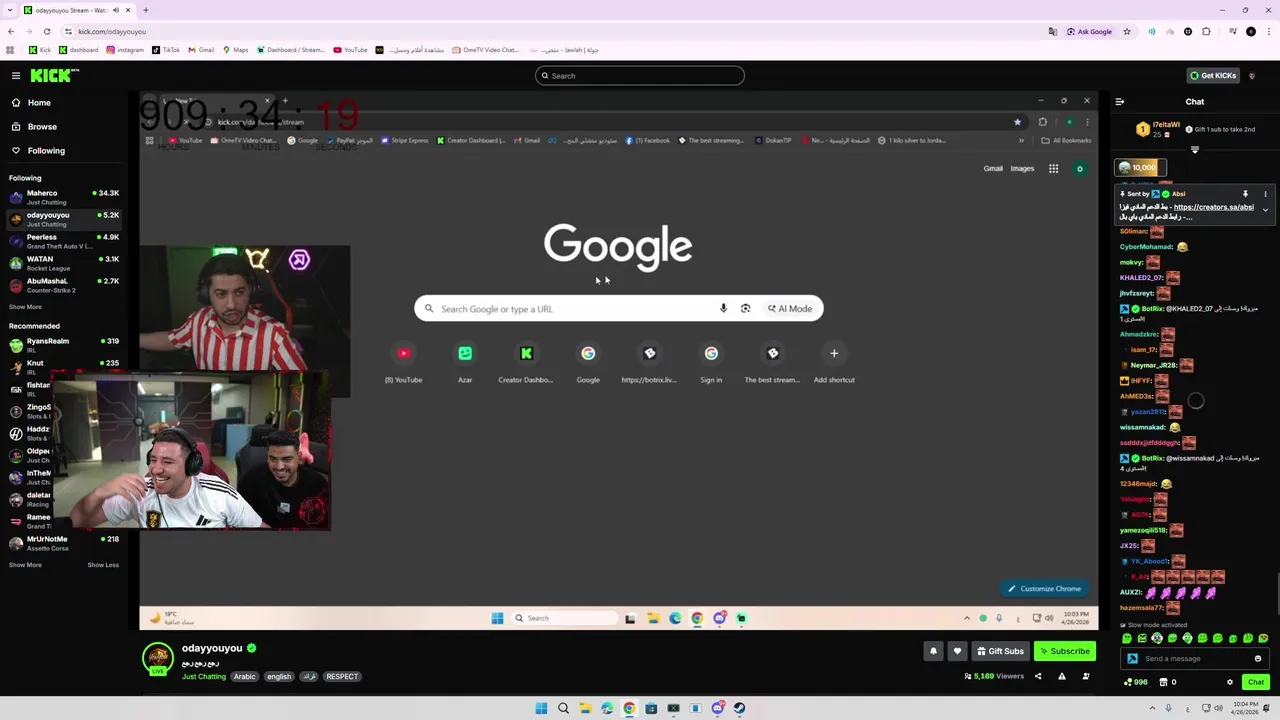This screenshot has width=1280, height=720.
Task: Click the Get KICKs button
Action: point(1213,75)
